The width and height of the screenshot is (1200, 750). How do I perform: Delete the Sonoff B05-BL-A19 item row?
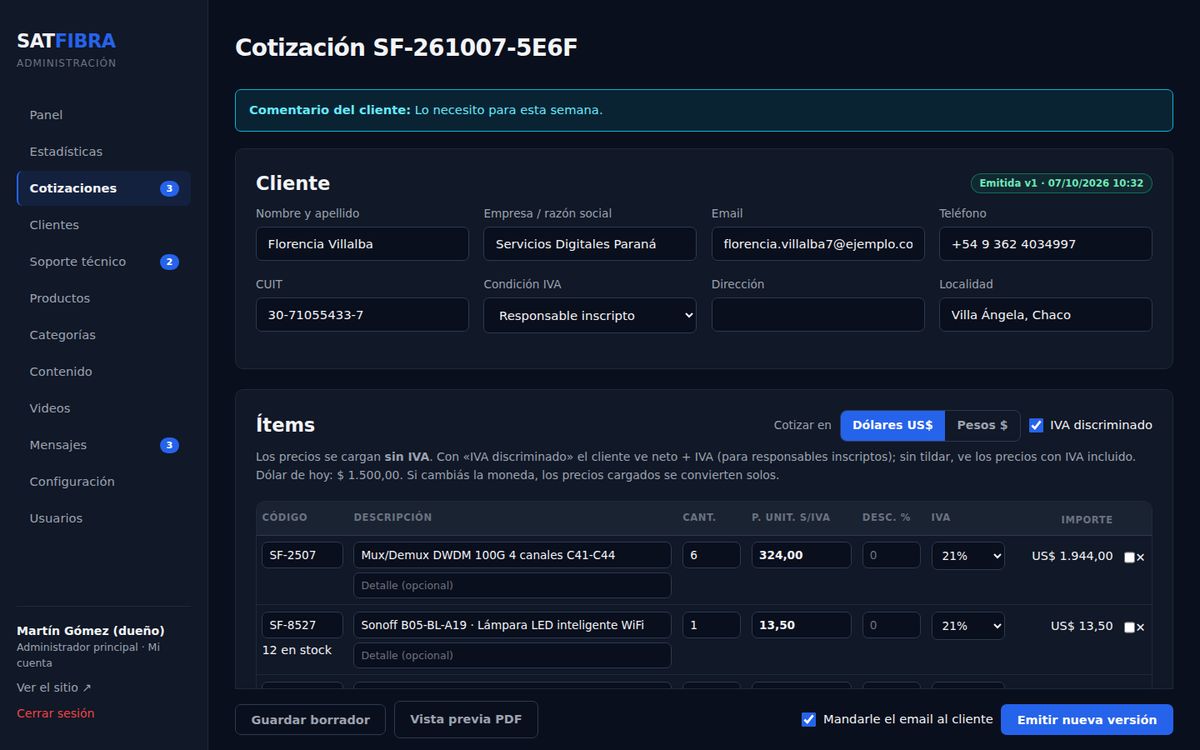[x=1140, y=627]
